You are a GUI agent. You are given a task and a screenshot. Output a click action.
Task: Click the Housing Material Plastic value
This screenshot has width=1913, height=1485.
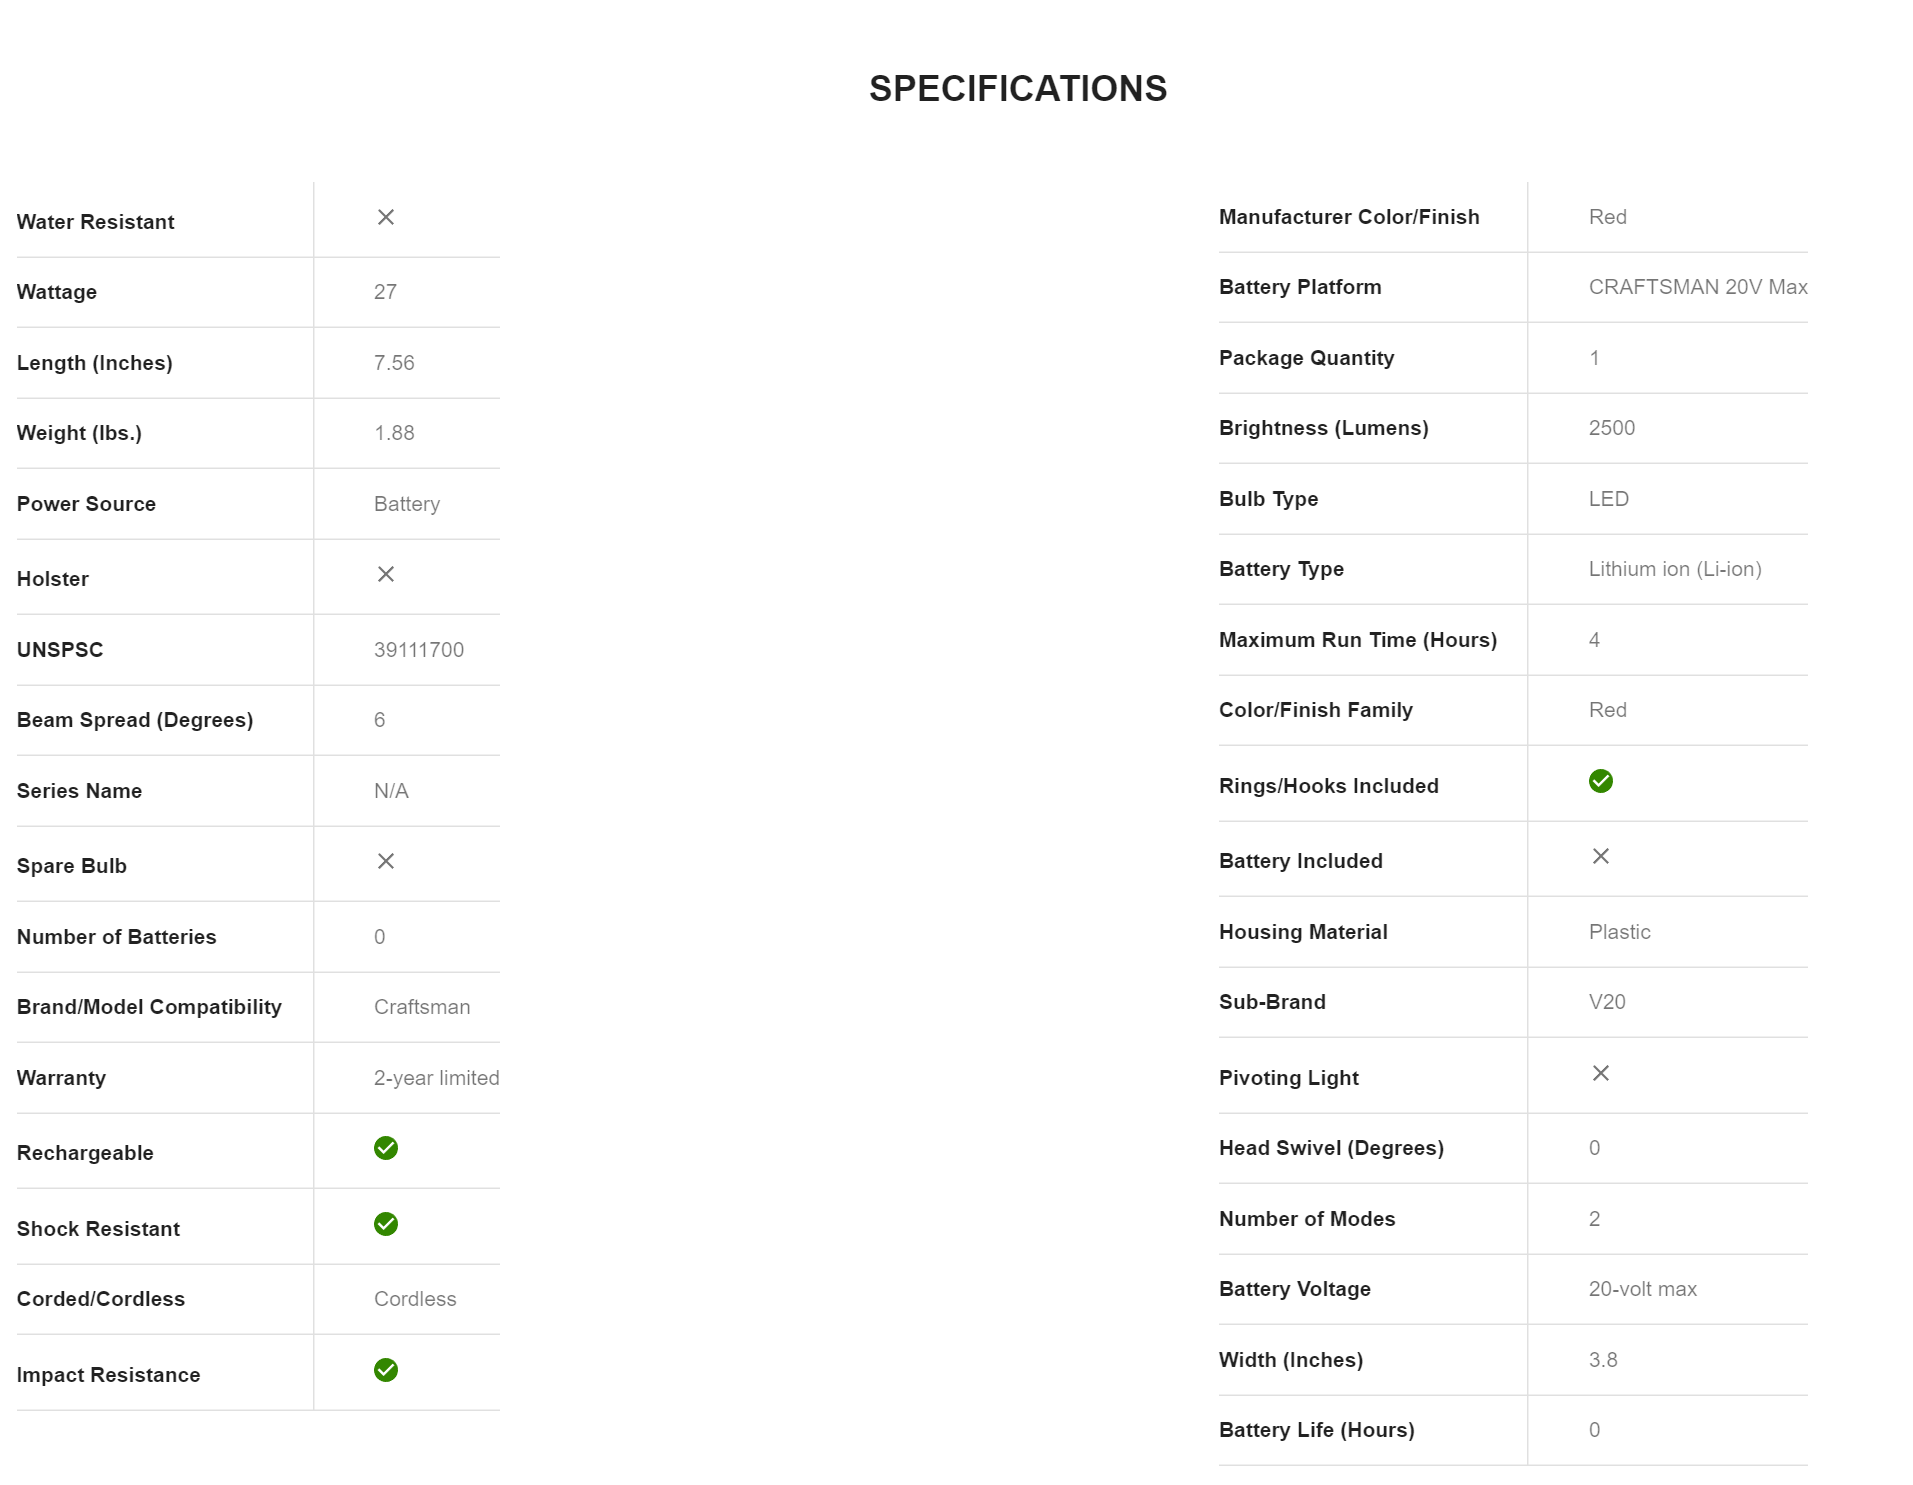1619,932
